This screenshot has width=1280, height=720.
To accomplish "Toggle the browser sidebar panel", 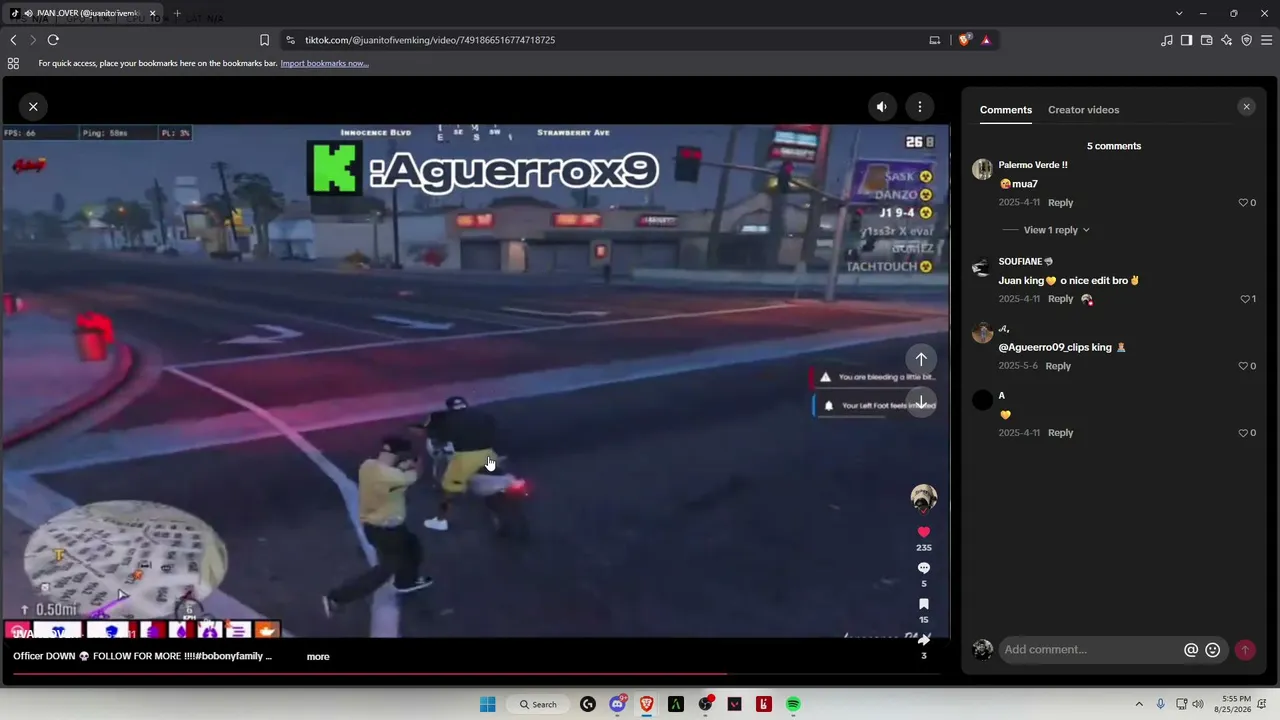I will pyautogui.click(x=1186, y=40).
